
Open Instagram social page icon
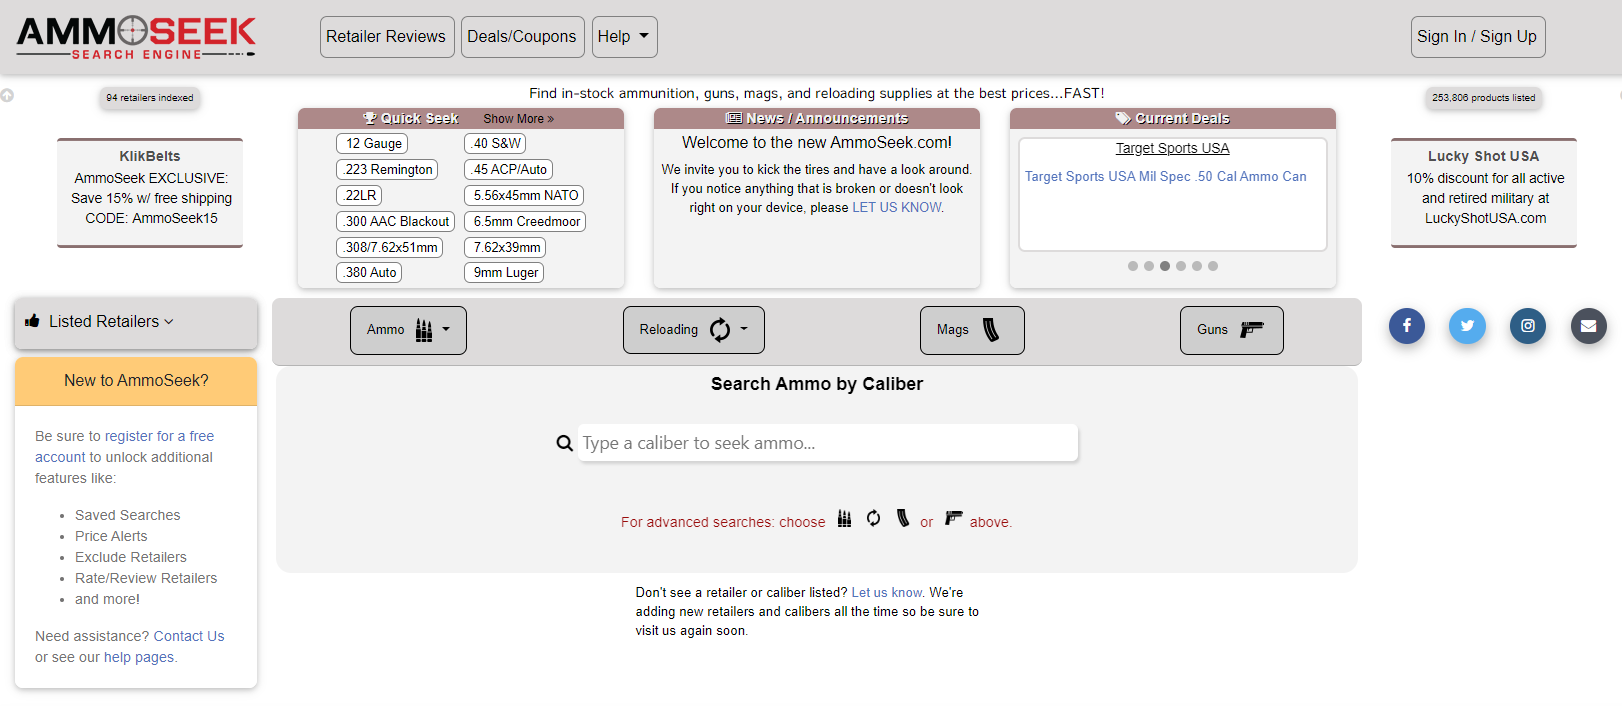tap(1528, 326)
